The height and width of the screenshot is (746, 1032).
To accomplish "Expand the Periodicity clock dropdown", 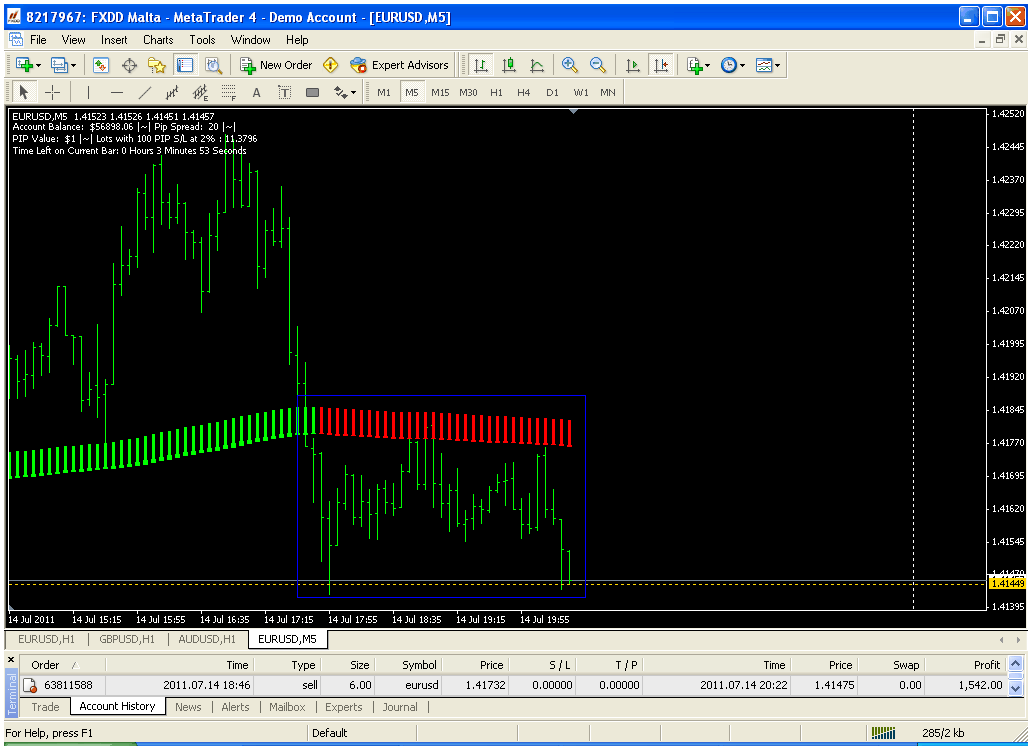I will click(733, 65).
